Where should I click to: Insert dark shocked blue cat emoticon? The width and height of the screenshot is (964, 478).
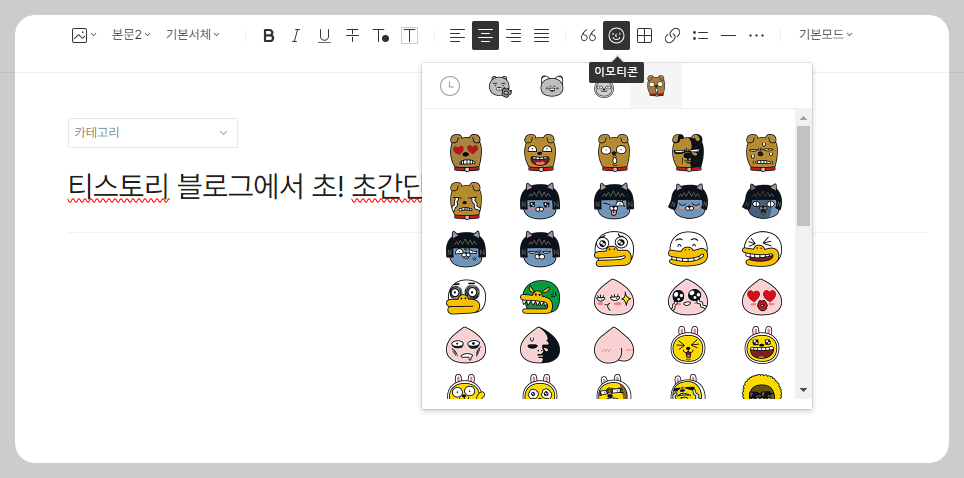click(x=762, y=201)
